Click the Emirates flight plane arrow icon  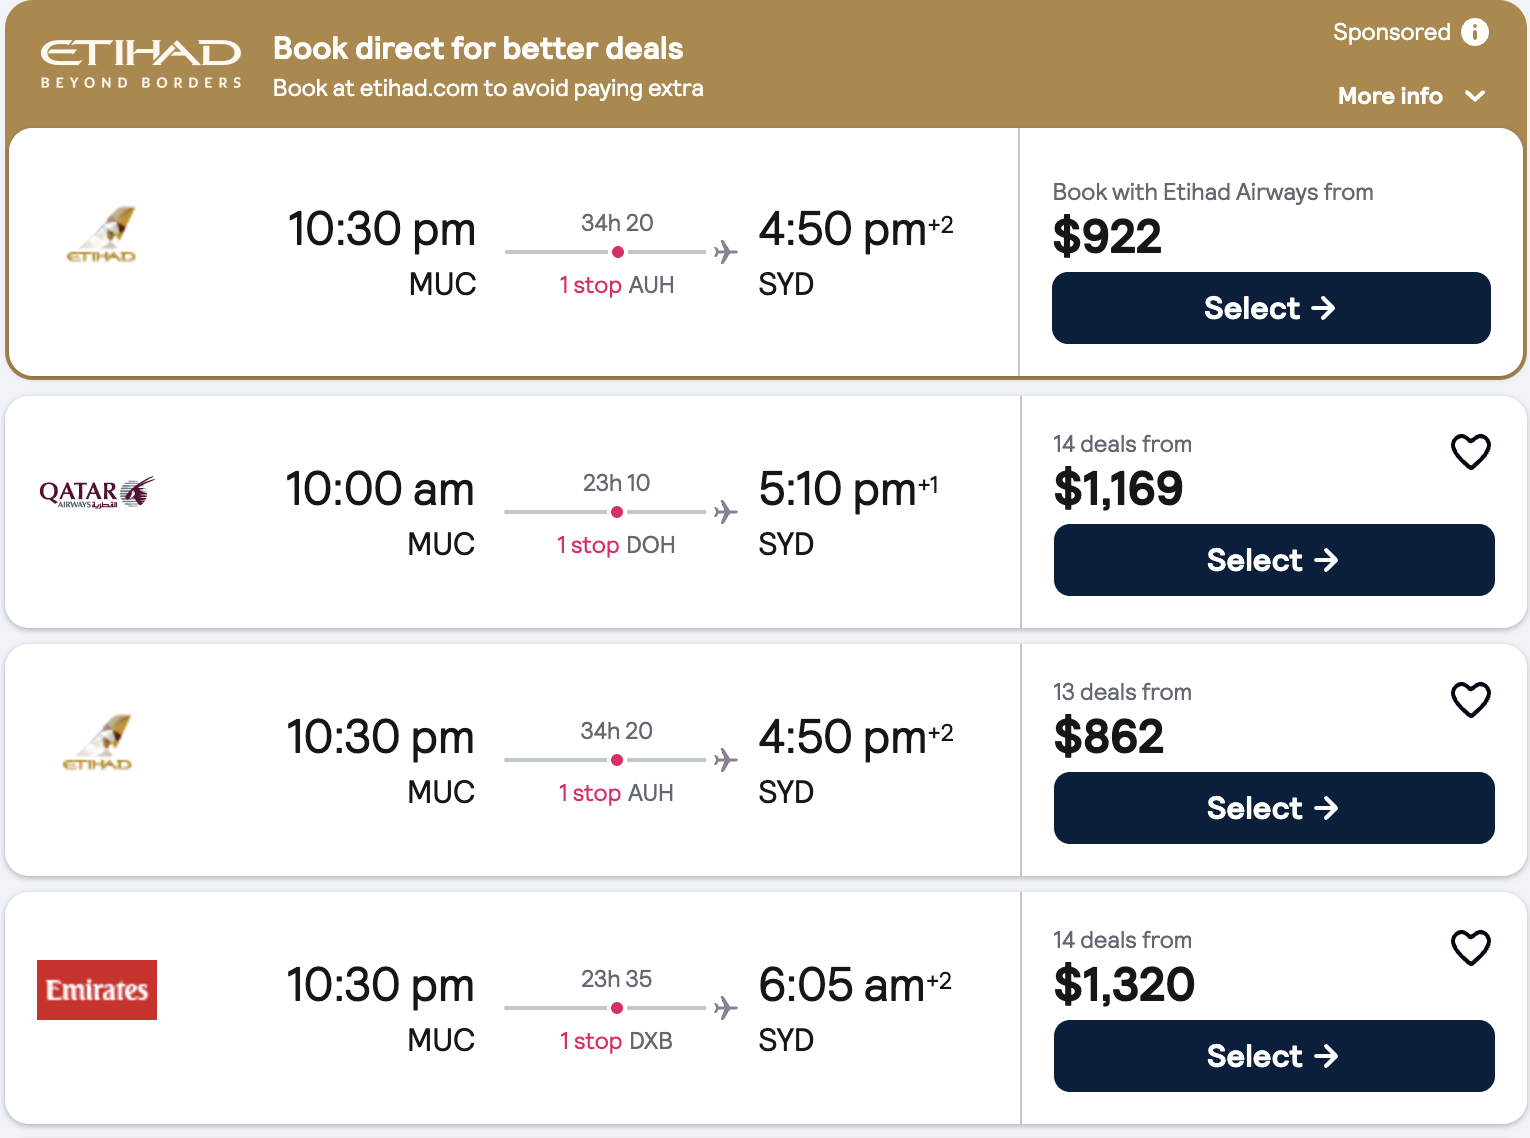726,1008
